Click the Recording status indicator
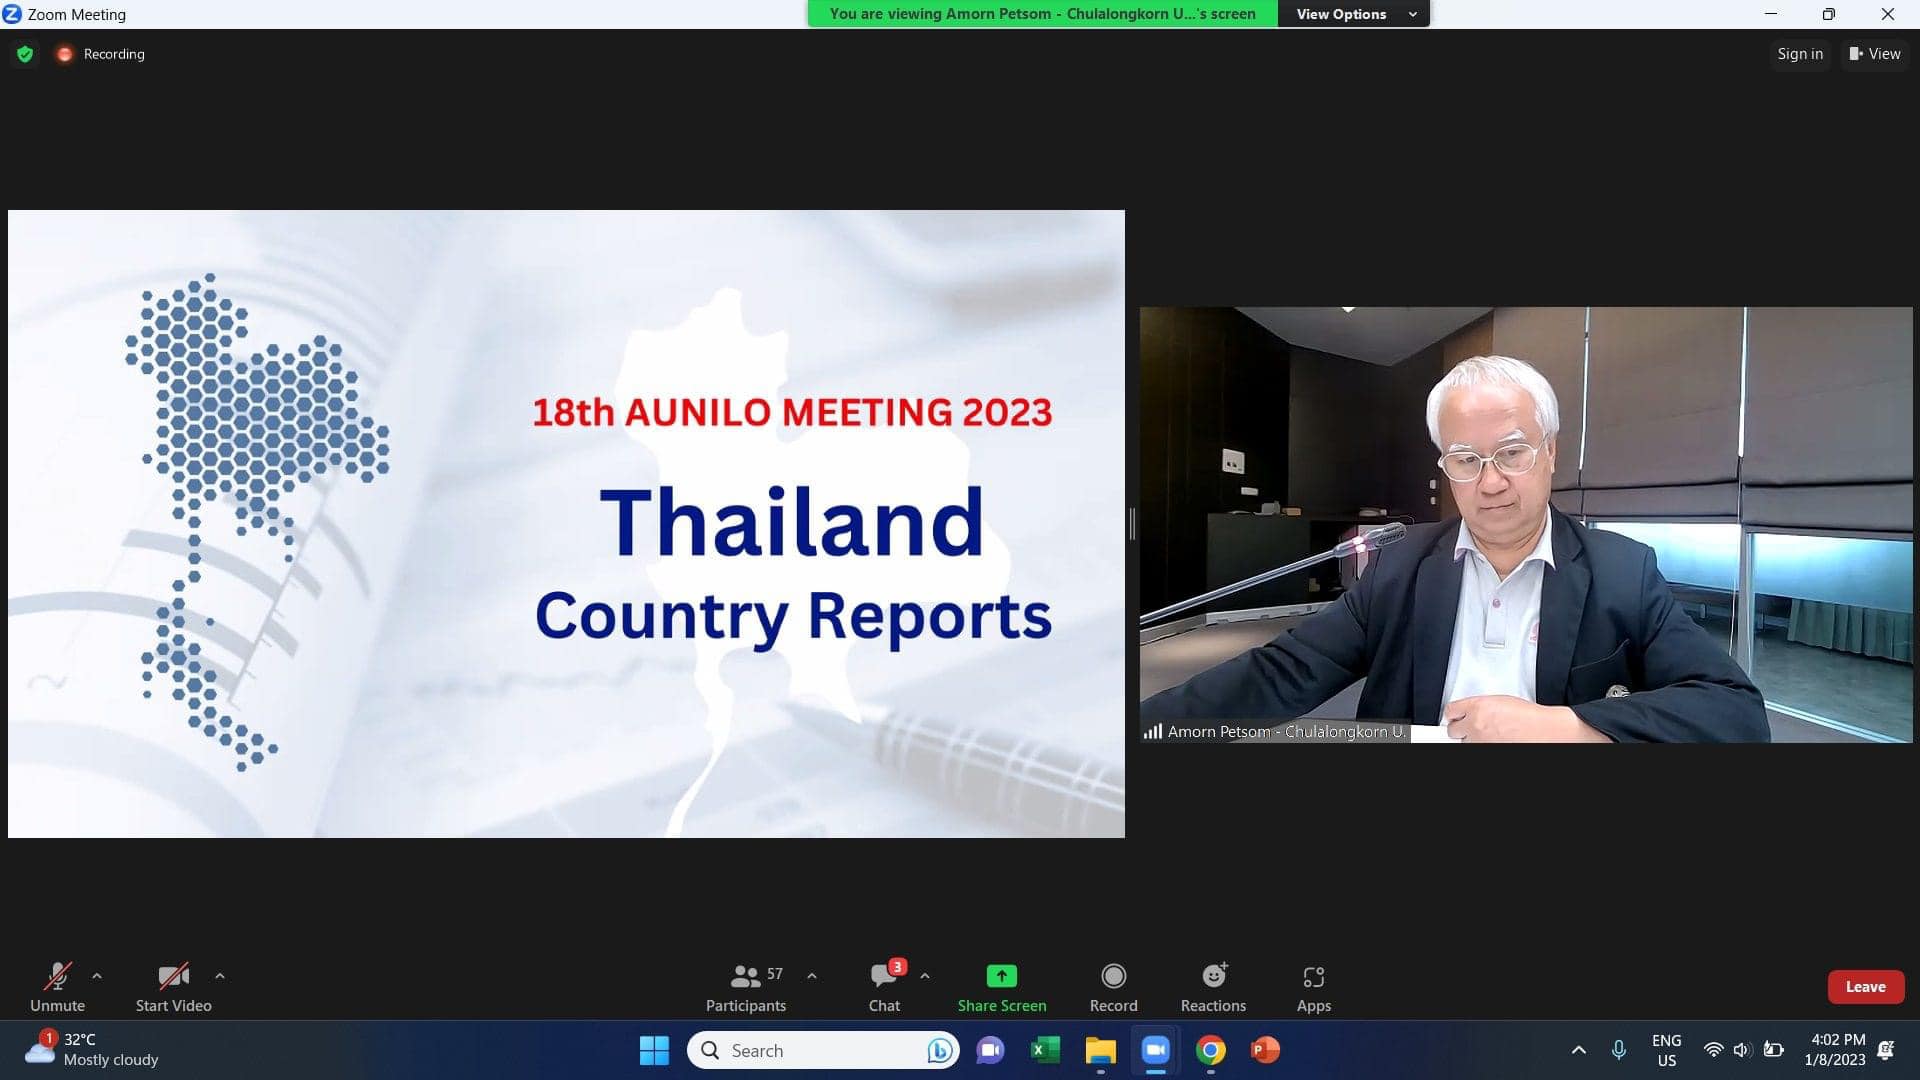 coord(101,54)
